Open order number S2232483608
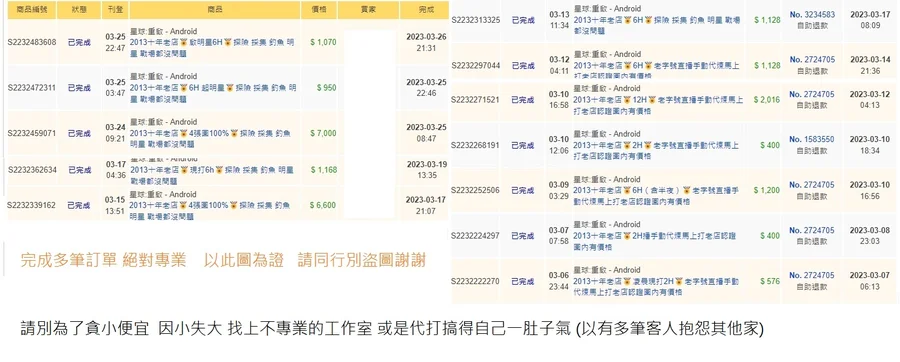Image resolution: width=900 pixels, height=362 pixels. (x=32, y=42)
